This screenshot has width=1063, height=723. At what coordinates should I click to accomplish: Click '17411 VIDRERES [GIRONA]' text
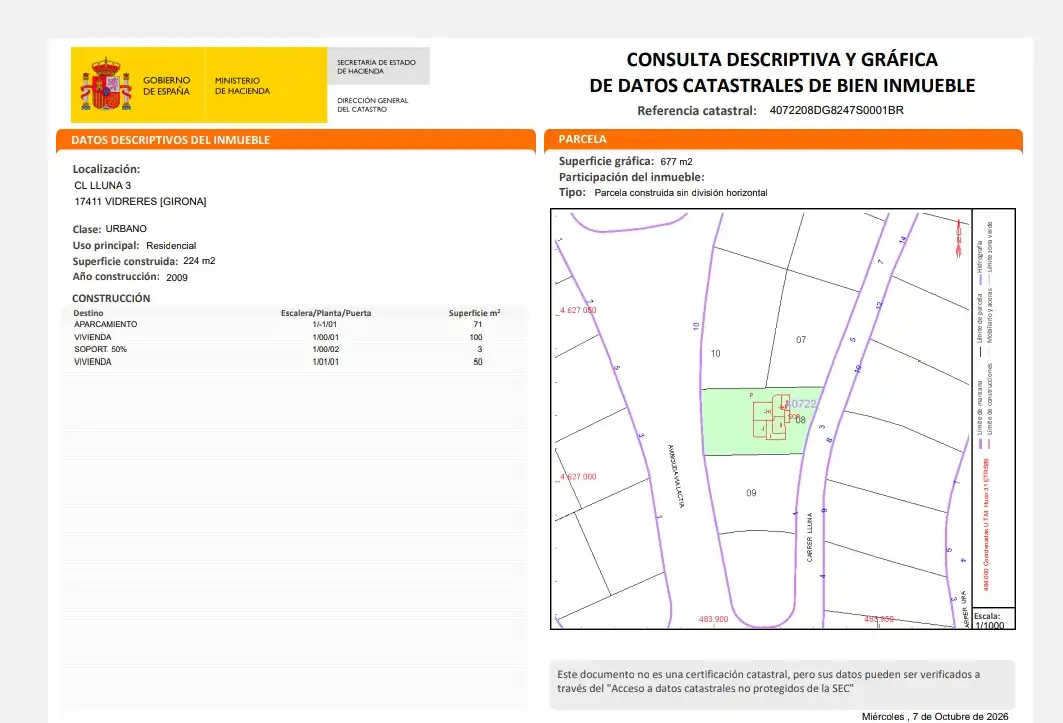point(140,201)
